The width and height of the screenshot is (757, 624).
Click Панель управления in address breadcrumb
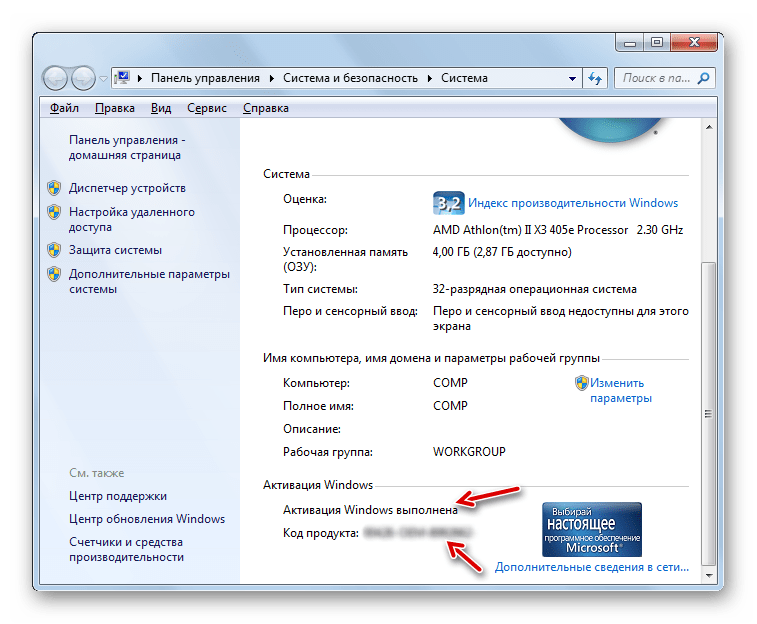click(205, 78)
